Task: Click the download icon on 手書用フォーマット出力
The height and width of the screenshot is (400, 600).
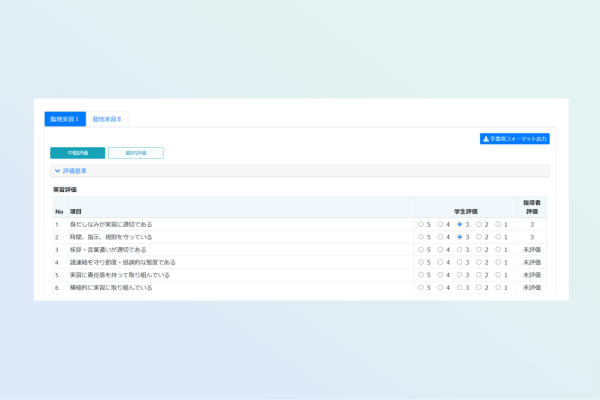Action: 486,139
